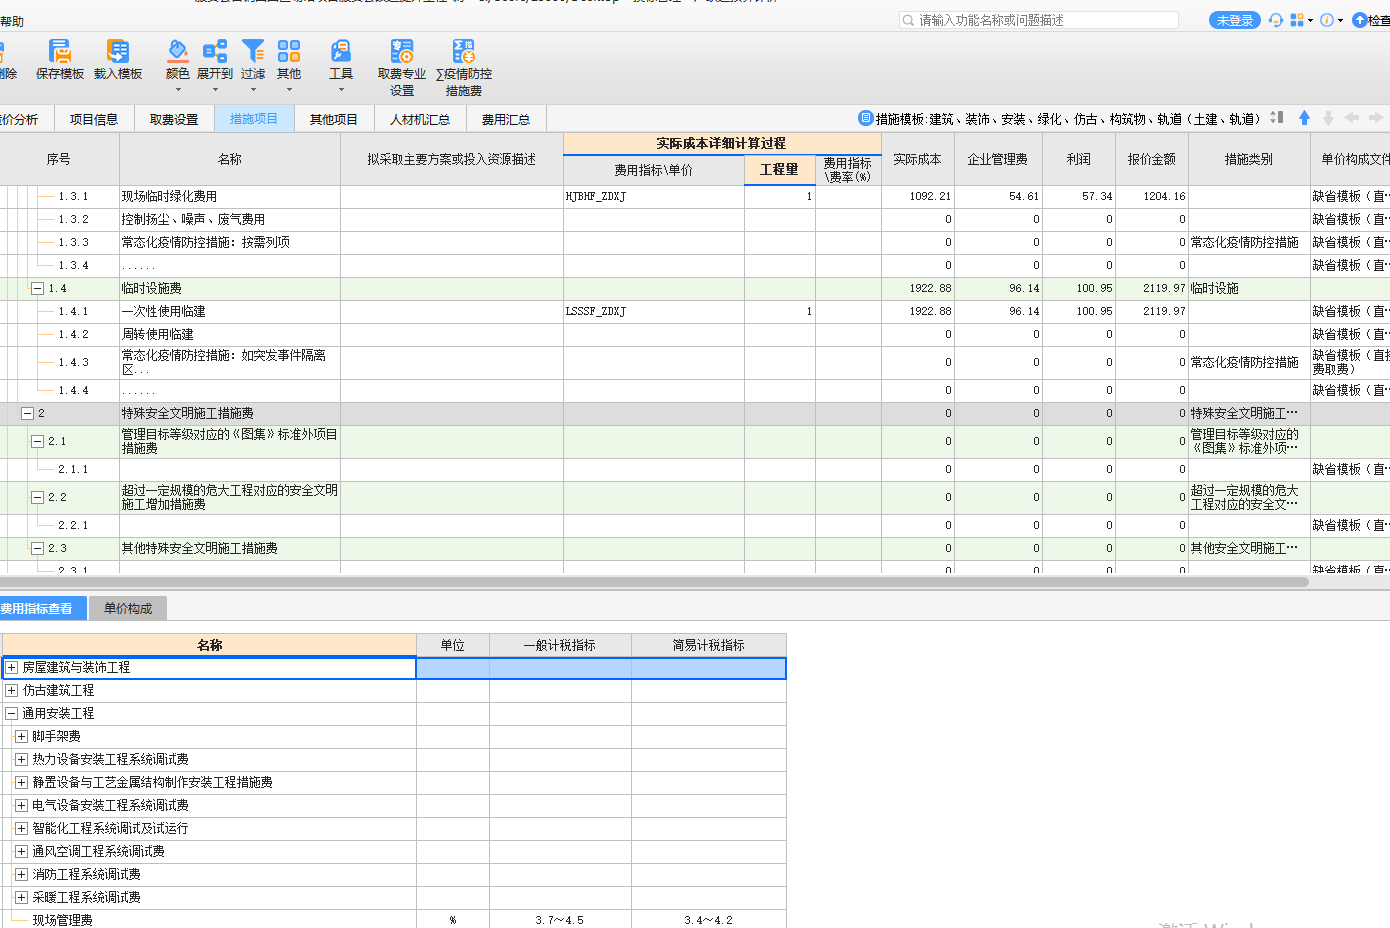Viewport: 1390px width, 928px height.
Task: Expand 仿古建筑工程 node
Action: coord(12,690)
